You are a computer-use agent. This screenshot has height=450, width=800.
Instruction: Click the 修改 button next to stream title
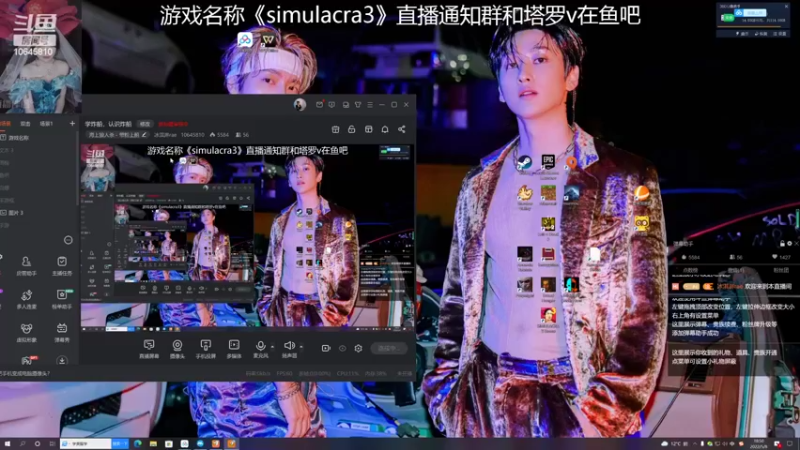coord(145,124)
